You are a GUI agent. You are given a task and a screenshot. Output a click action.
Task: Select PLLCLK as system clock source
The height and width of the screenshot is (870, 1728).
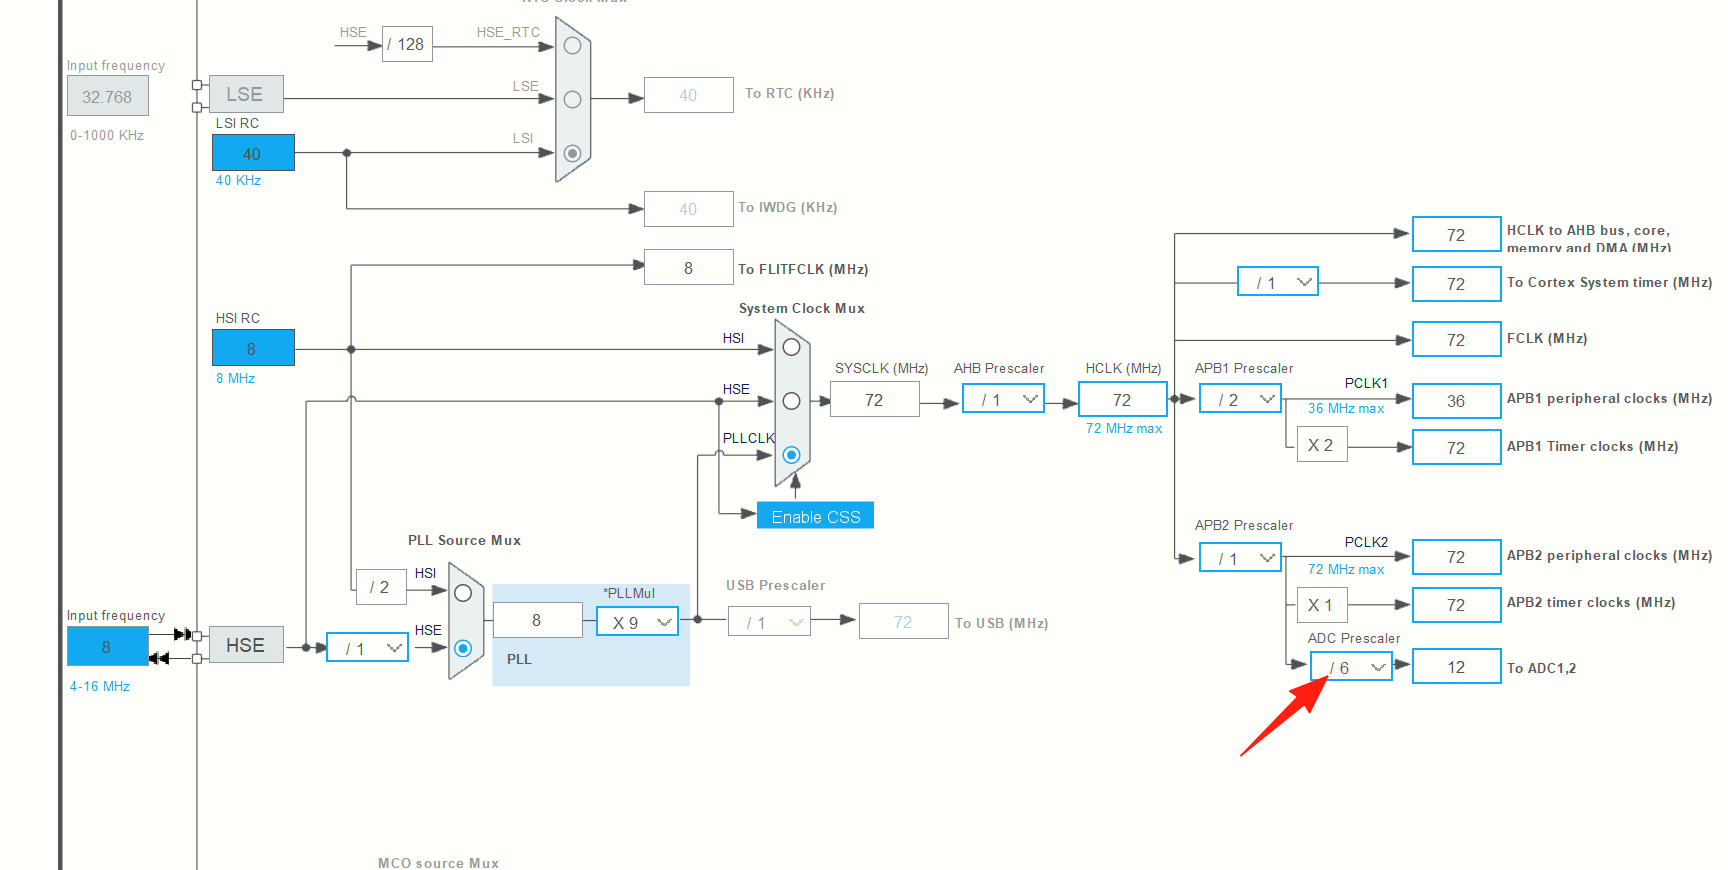point(791,455)
